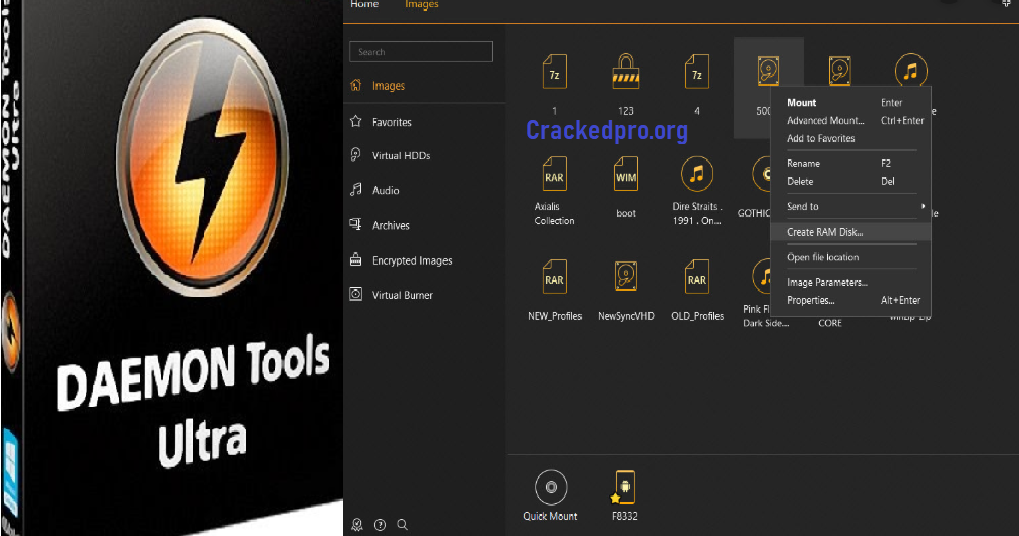This screenshot has width=1019, height=536.
Task: Open the help question mark icon
Action: pos(380,524)
